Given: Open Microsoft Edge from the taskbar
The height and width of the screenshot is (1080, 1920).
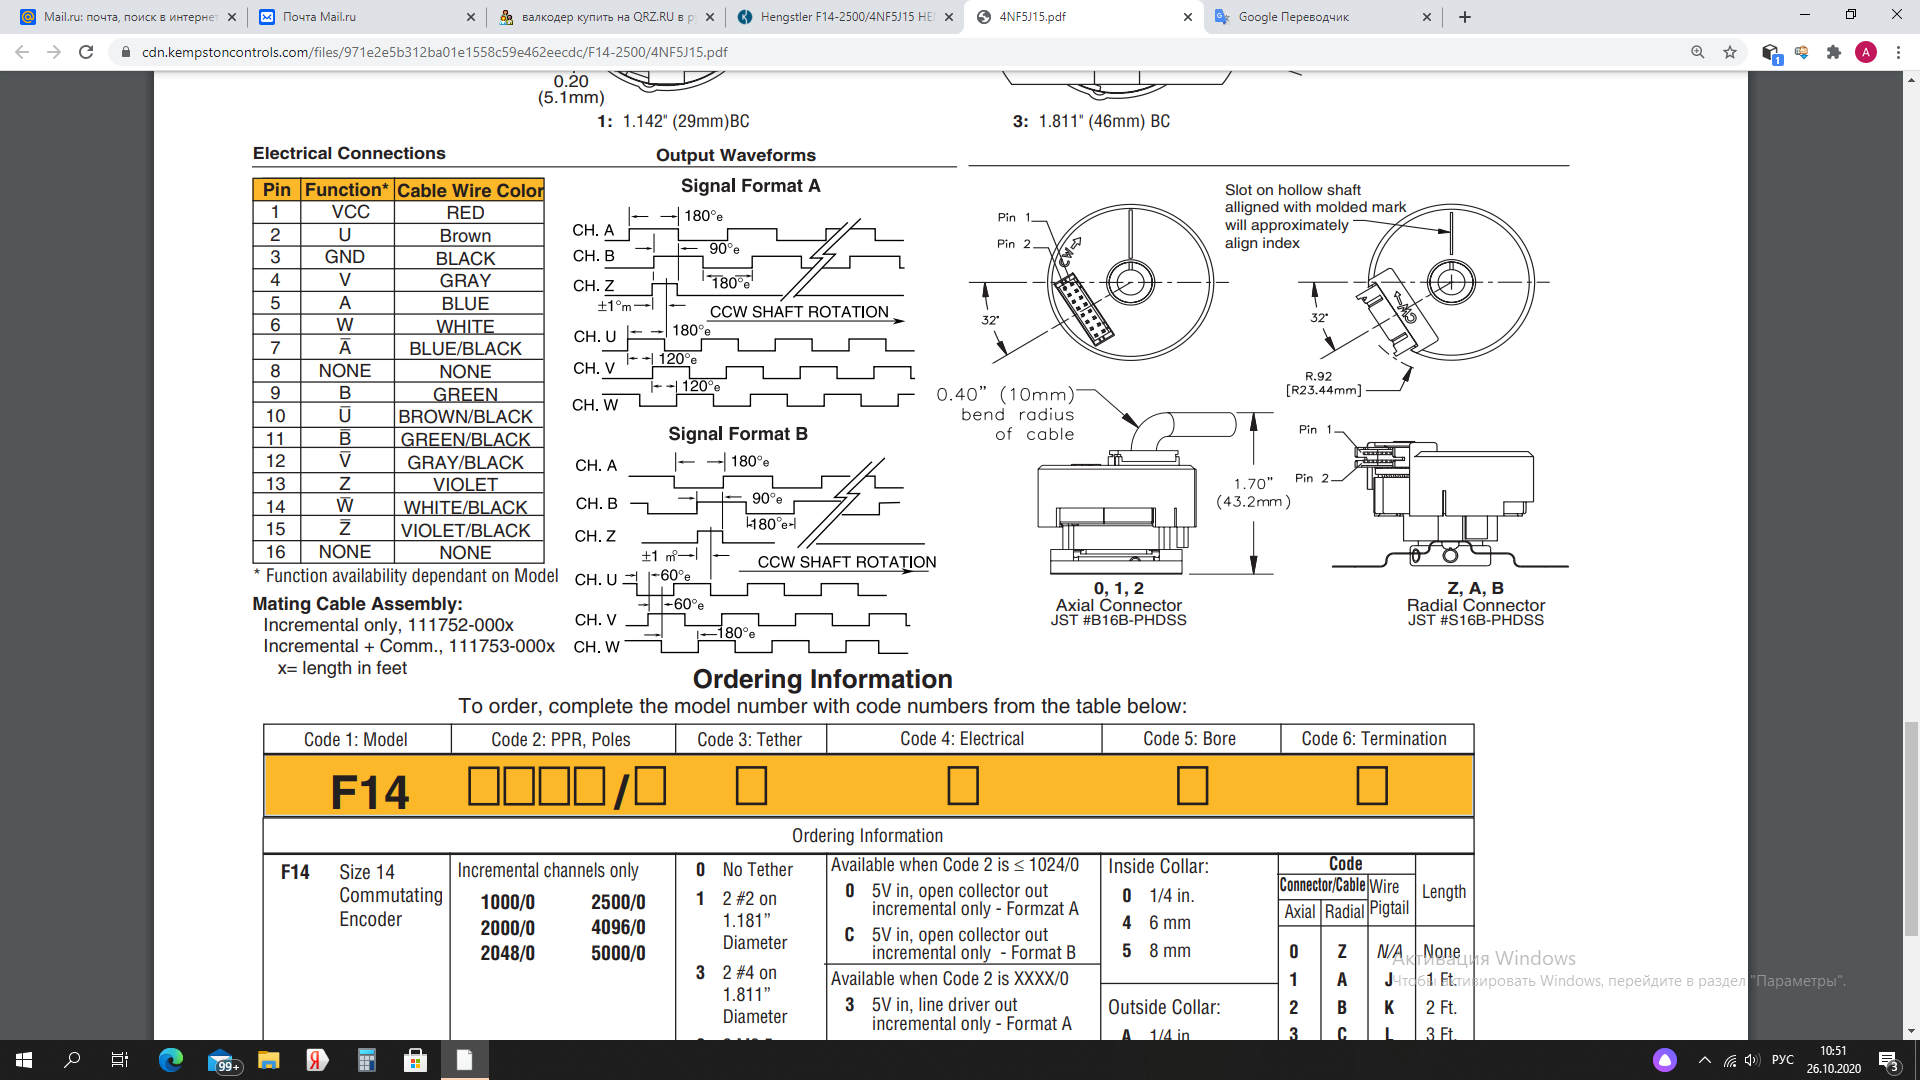Looking at the screenshot, I should (171, 1060).
